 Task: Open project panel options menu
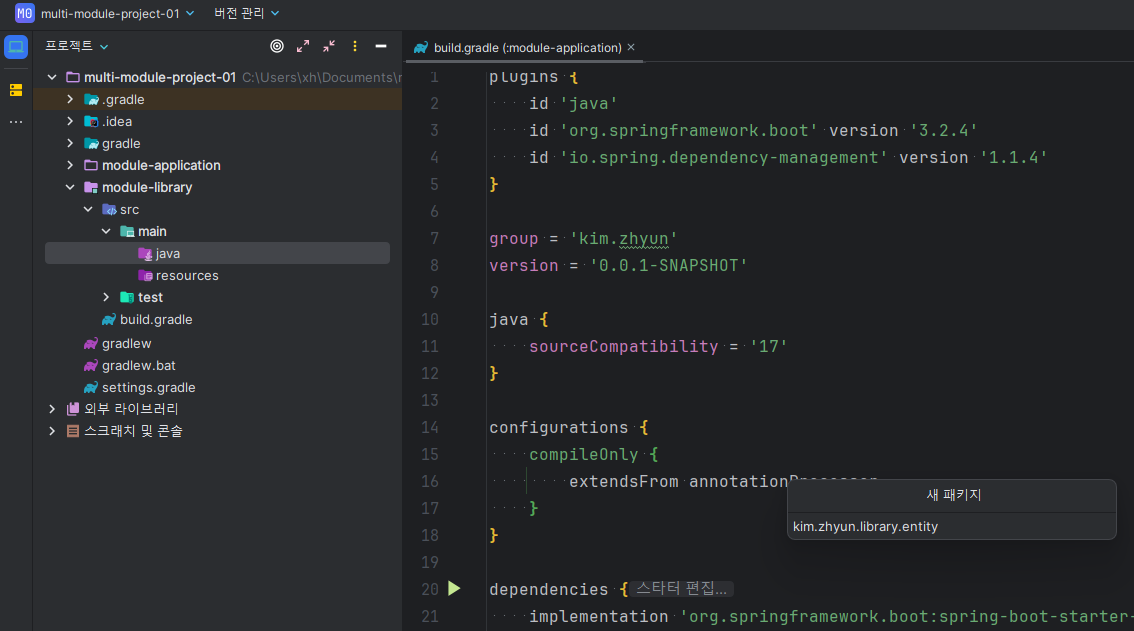(355, 46)
